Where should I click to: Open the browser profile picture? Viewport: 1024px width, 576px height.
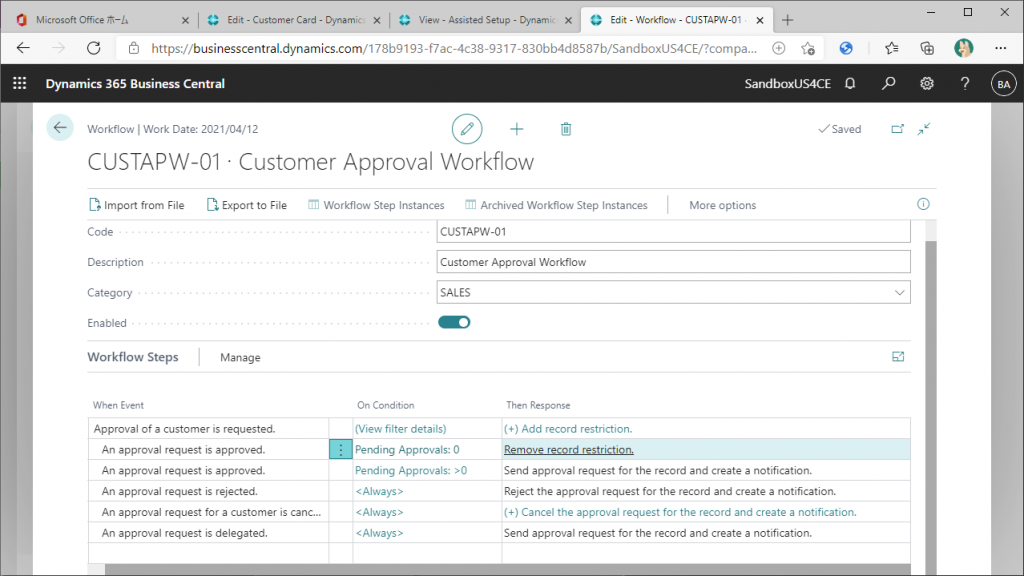[963, 48]
